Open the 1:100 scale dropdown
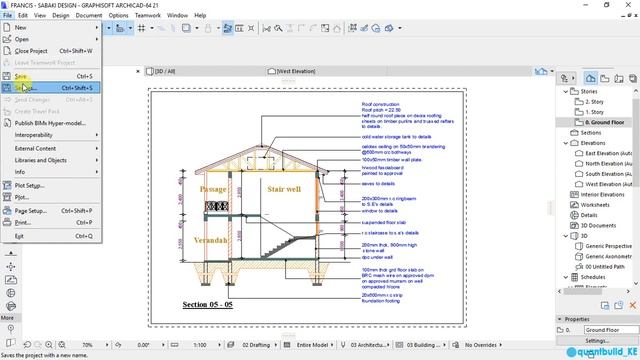The image size is (640, 360). click(x=219, y=345)
